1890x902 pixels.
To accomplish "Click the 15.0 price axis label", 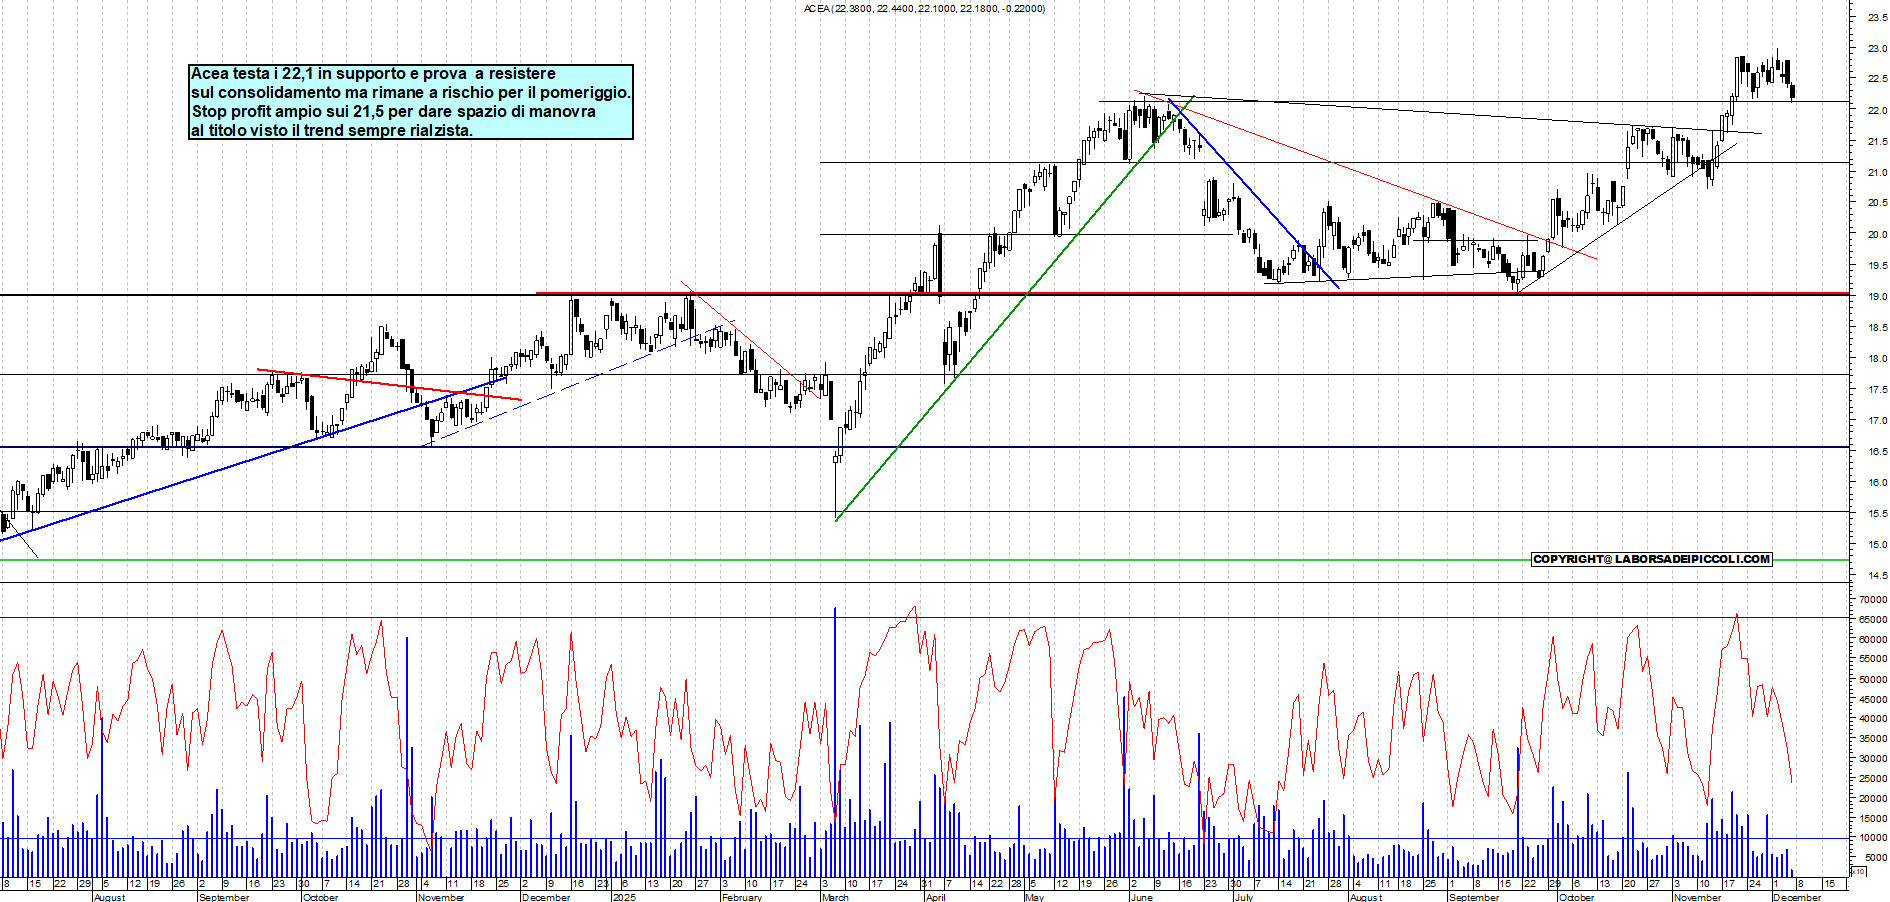I will click(1876, 545).
